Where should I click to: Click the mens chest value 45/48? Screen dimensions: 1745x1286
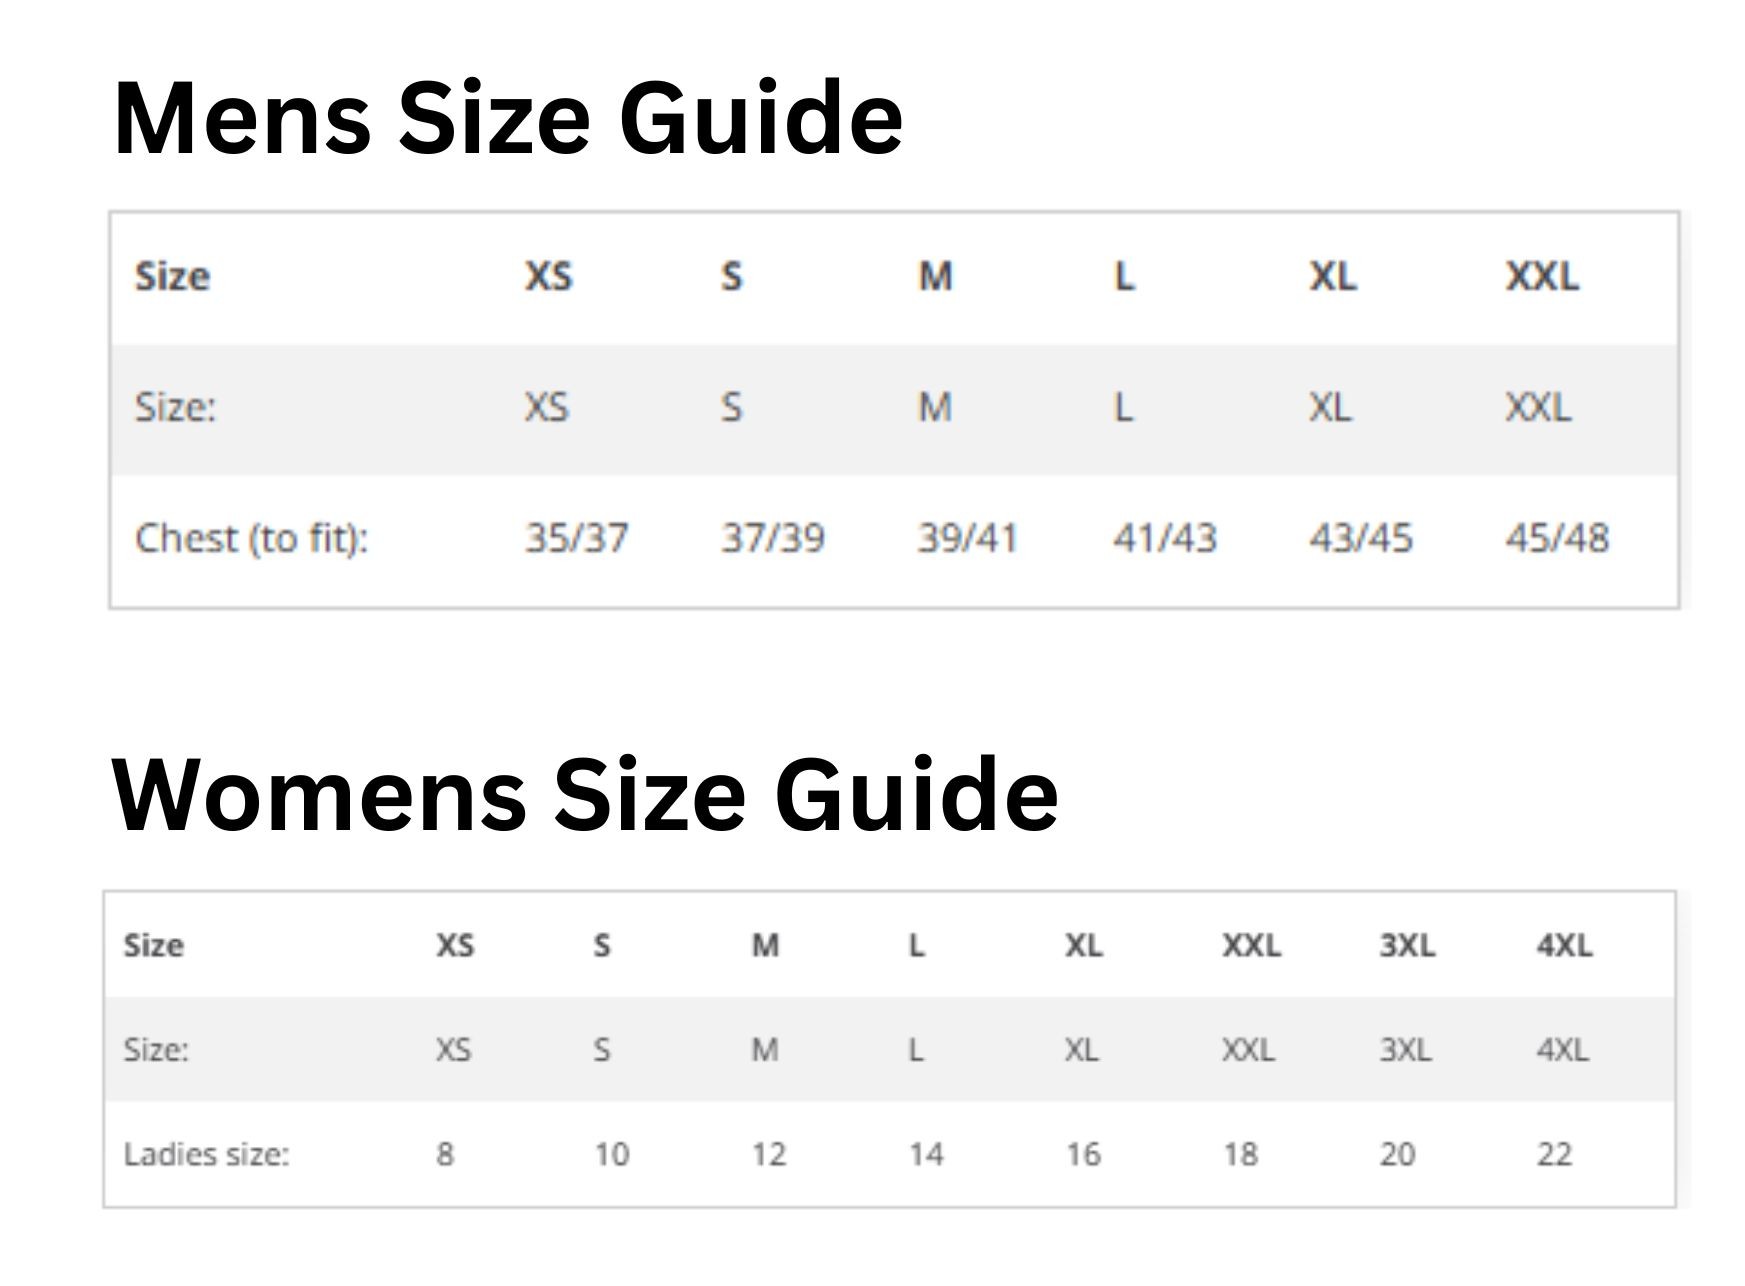coord(1557,538)
